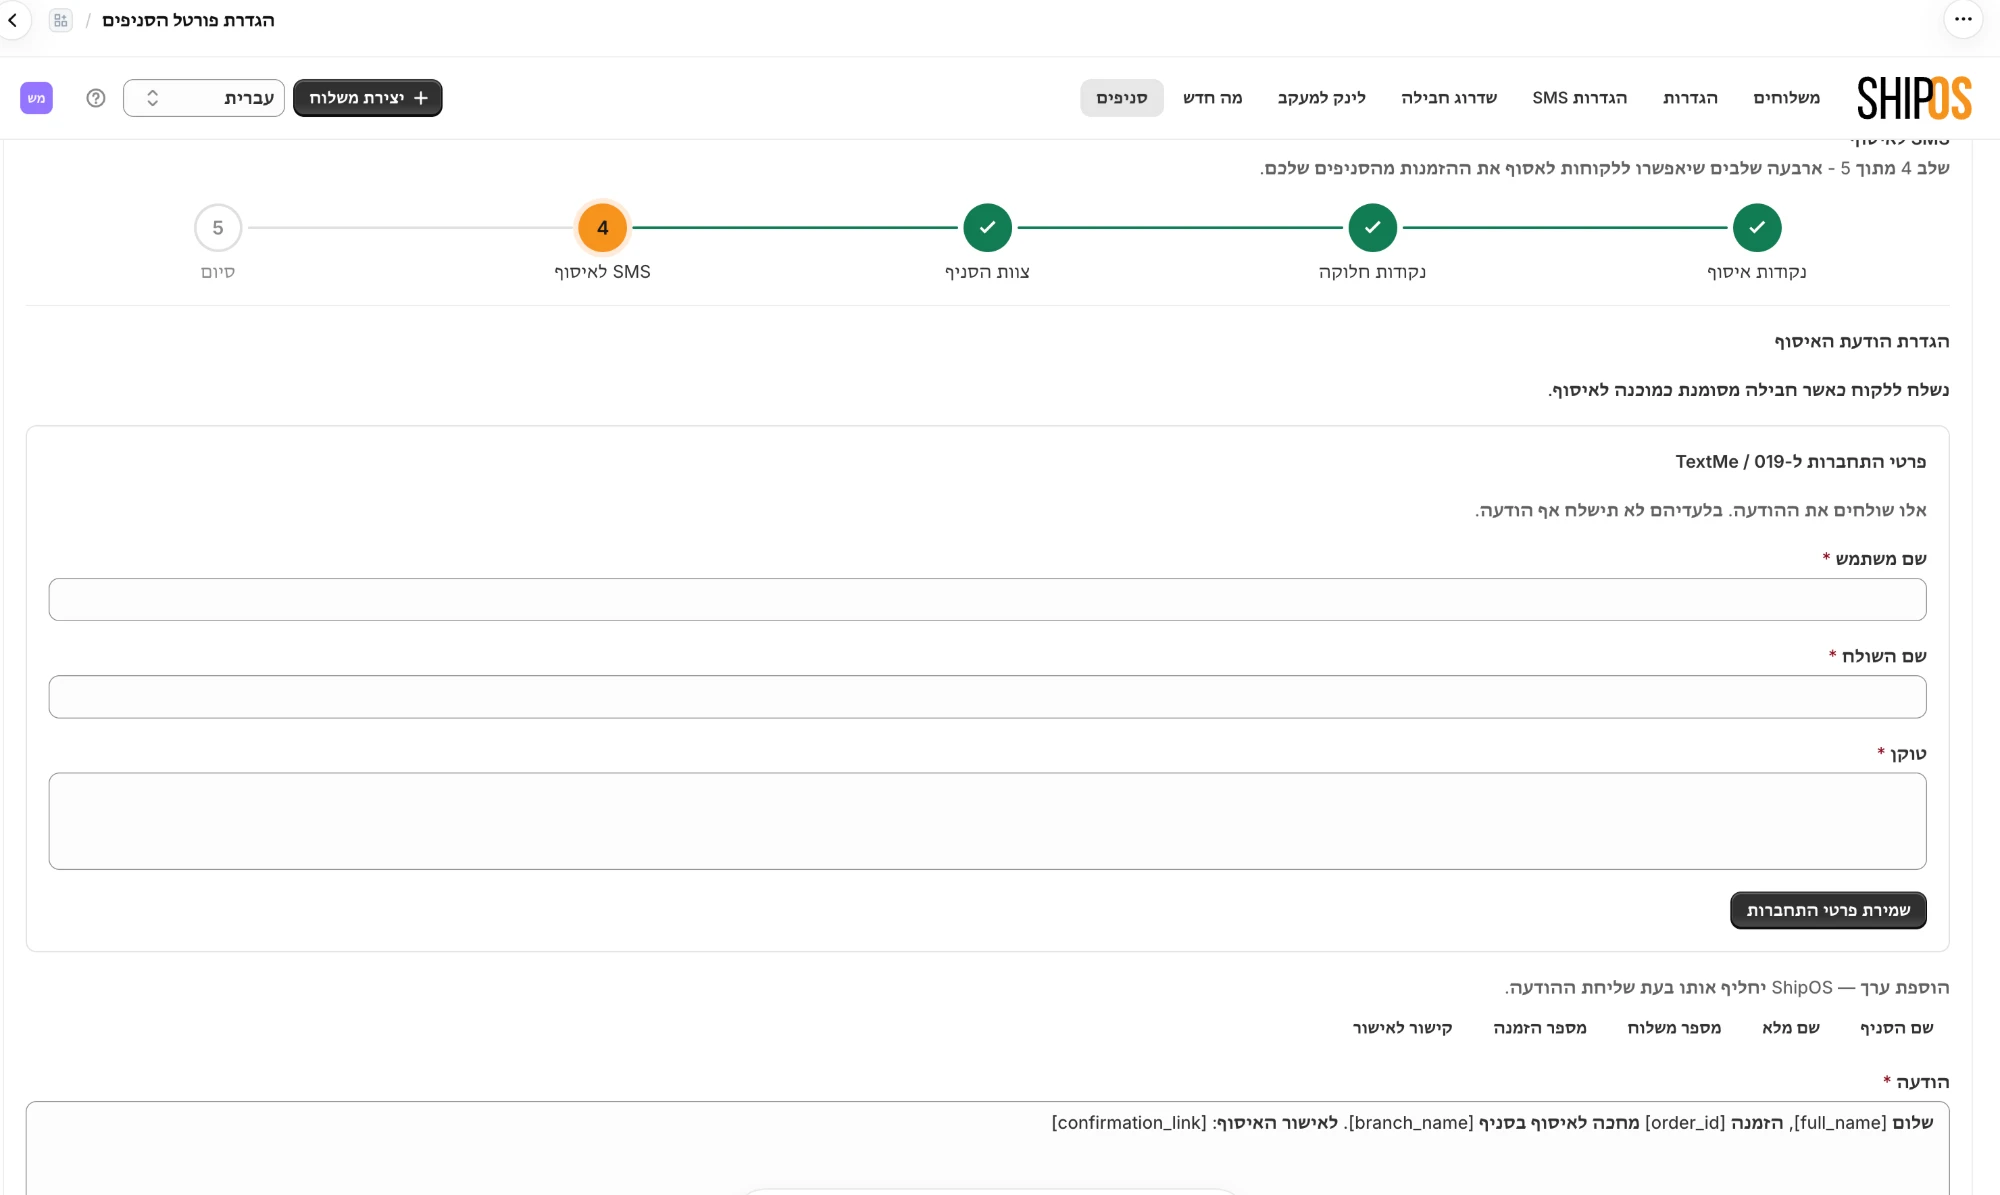Viewport: 2000px width, 1195px height.
Task: Go to completed step צוות הסניף
Action: (988, 228)
